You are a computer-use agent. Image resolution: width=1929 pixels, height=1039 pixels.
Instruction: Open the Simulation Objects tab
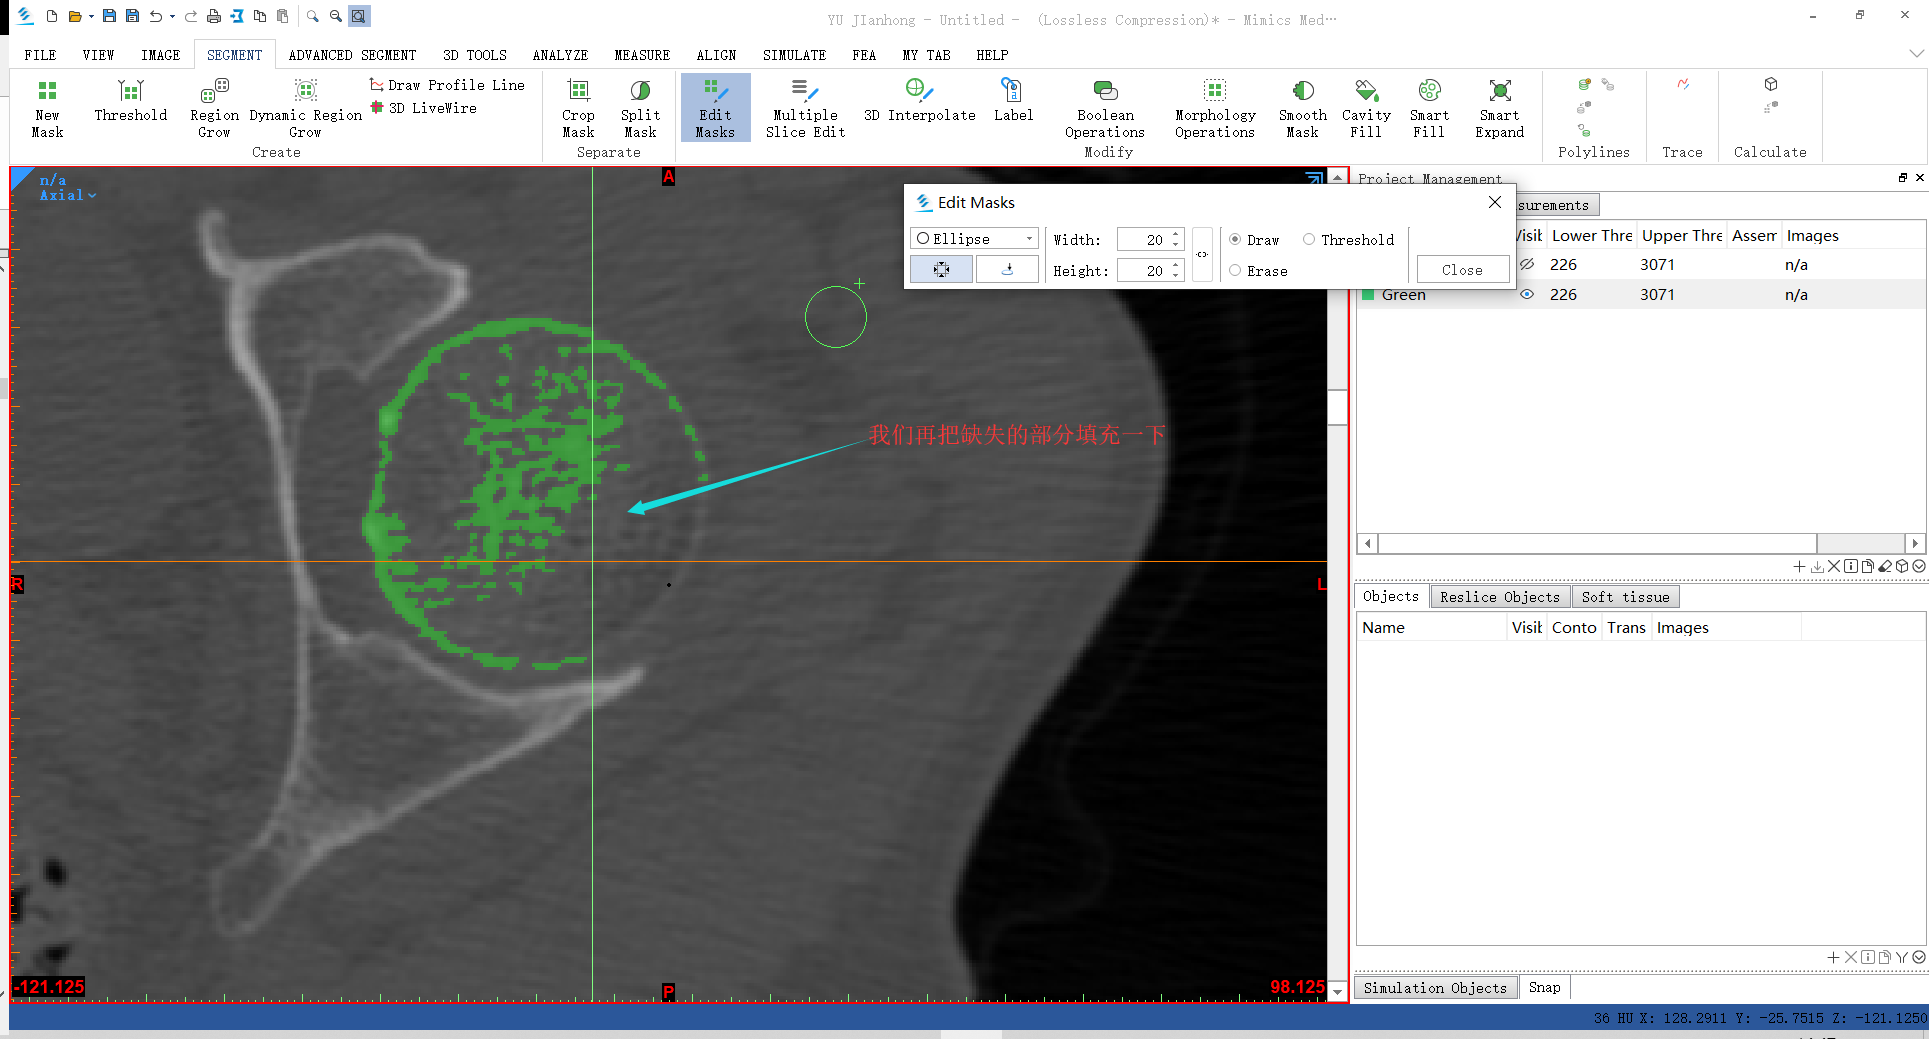1435,988
